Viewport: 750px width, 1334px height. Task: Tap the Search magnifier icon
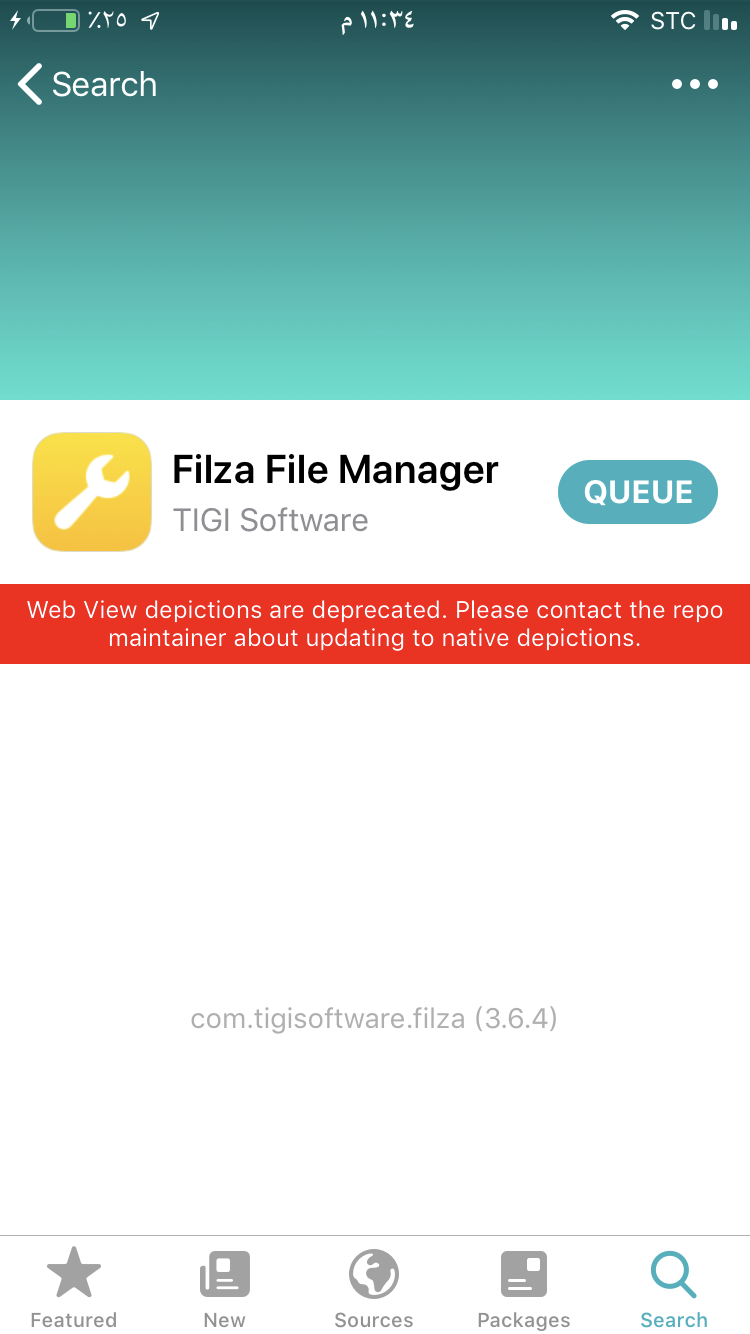click(673, 1274)
